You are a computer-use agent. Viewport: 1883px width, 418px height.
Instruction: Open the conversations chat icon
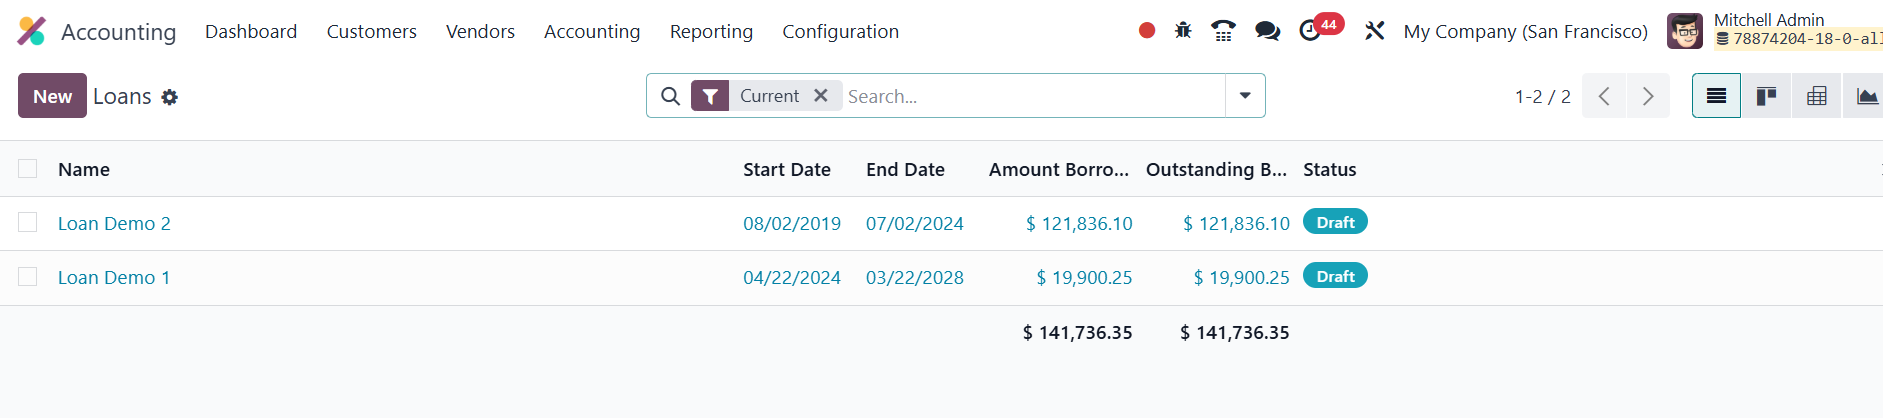click(x=1267, y=31)
